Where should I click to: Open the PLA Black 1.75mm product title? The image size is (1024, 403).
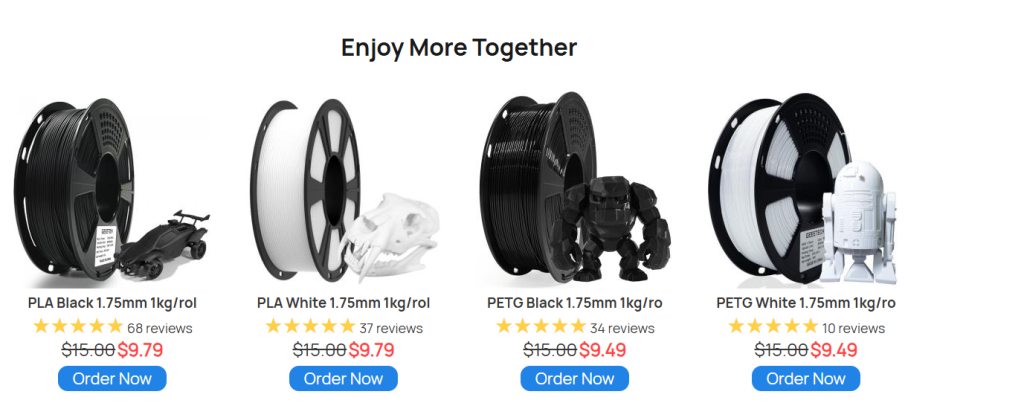pyautogui.click(x=112, y=303)
